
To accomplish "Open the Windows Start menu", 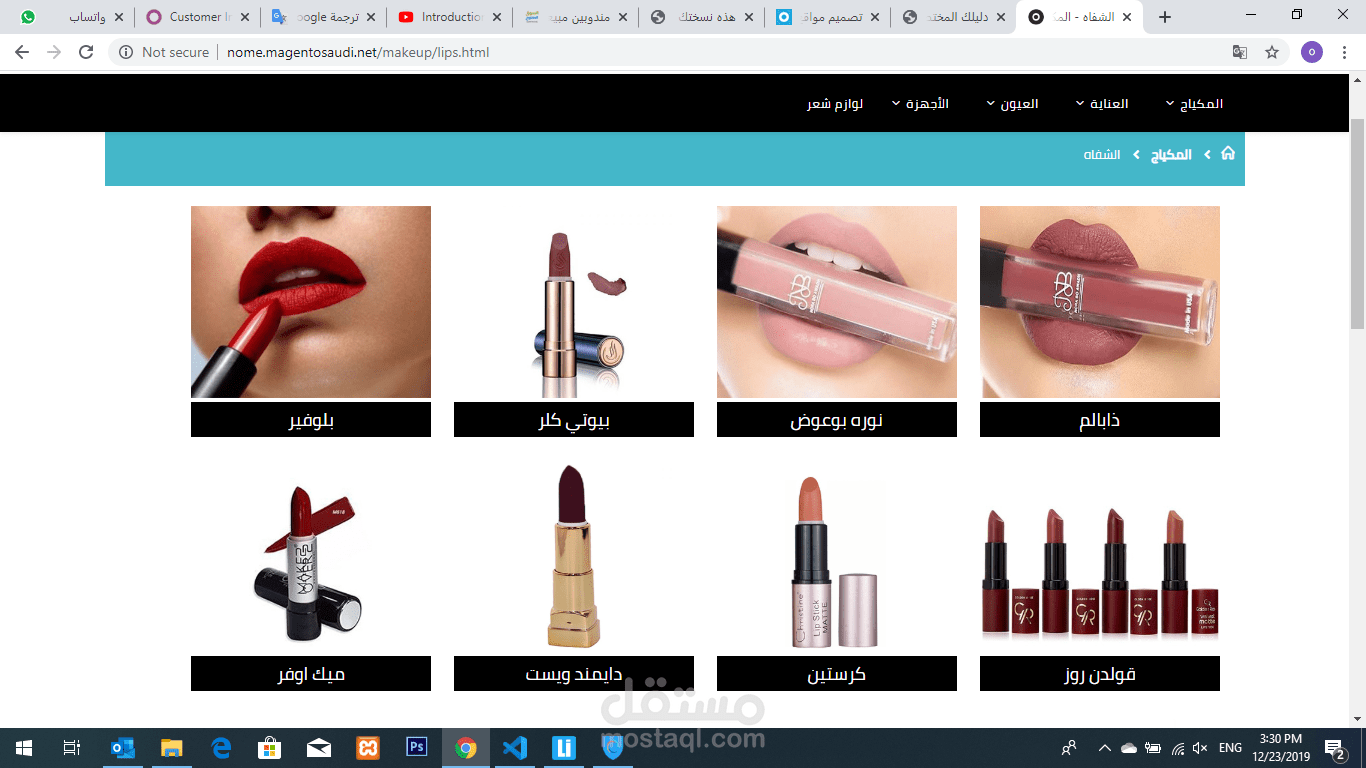I will pyautogui.click(x=24, y=747).
